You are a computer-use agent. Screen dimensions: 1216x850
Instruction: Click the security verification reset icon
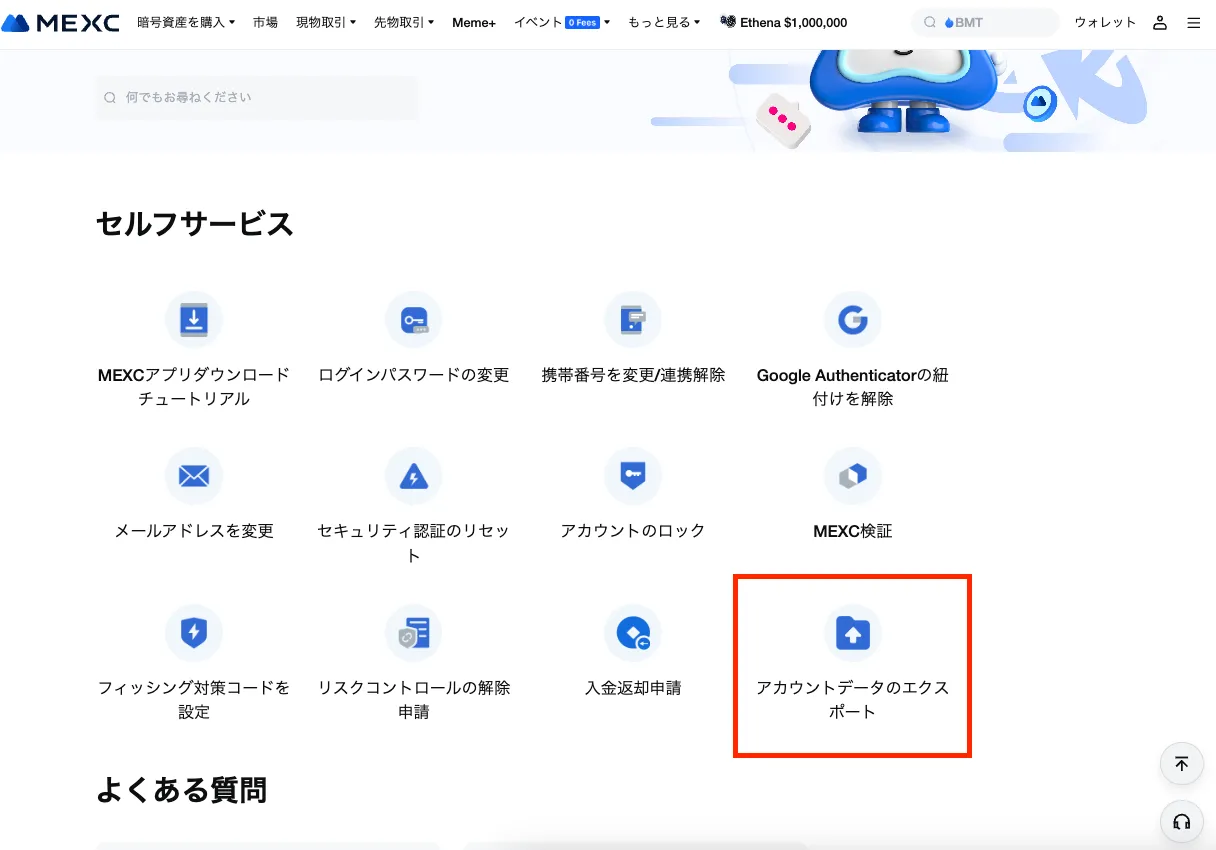(413, 476)
